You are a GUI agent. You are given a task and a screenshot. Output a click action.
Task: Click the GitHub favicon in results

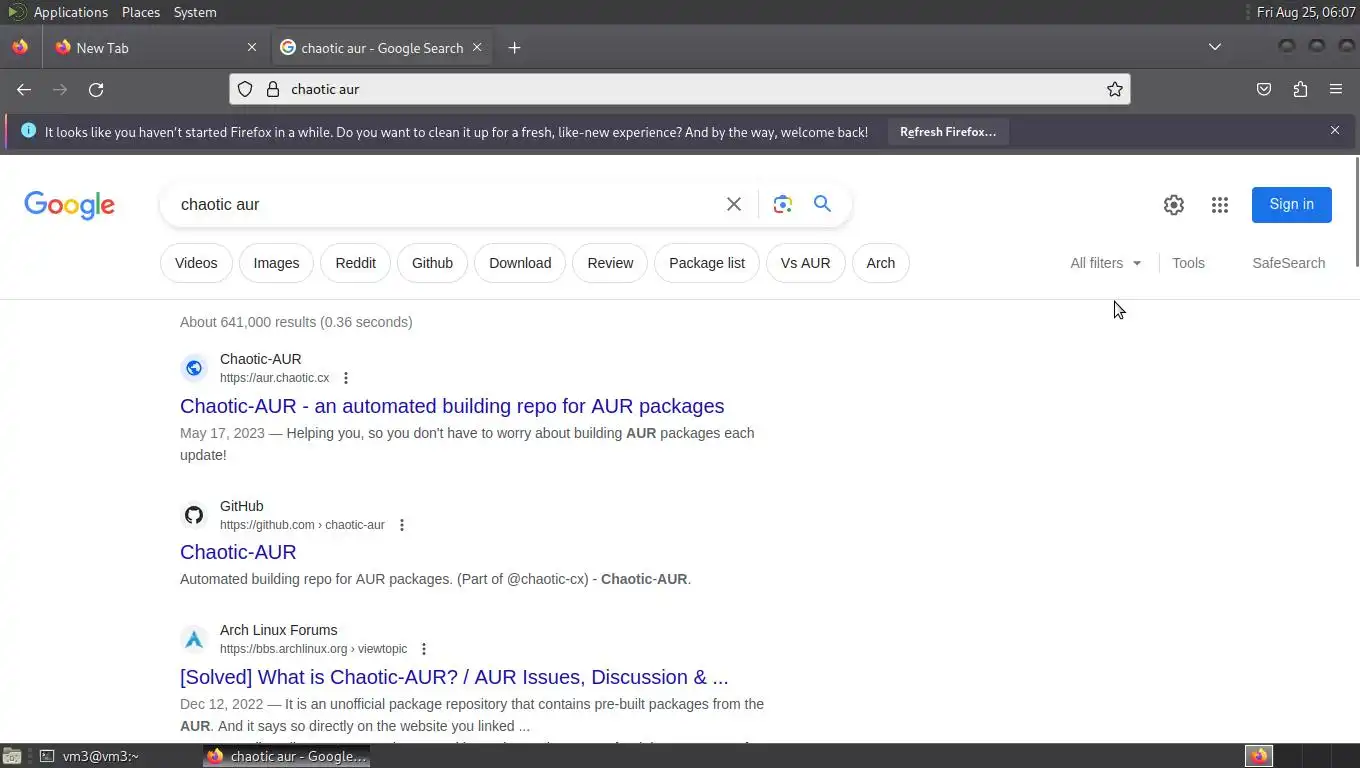[x=194, y=515]
